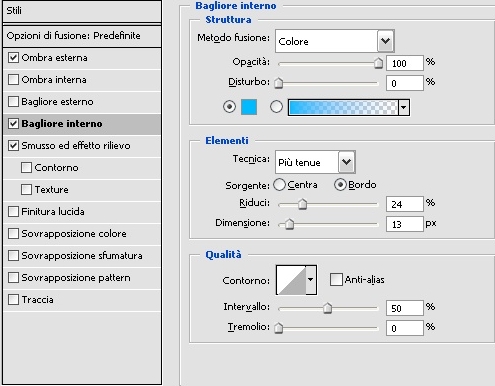This screenshot has height=386, width=495.
Task: Enable the Sovrapposizione pattern checkbox
Action: coord(13,278)
